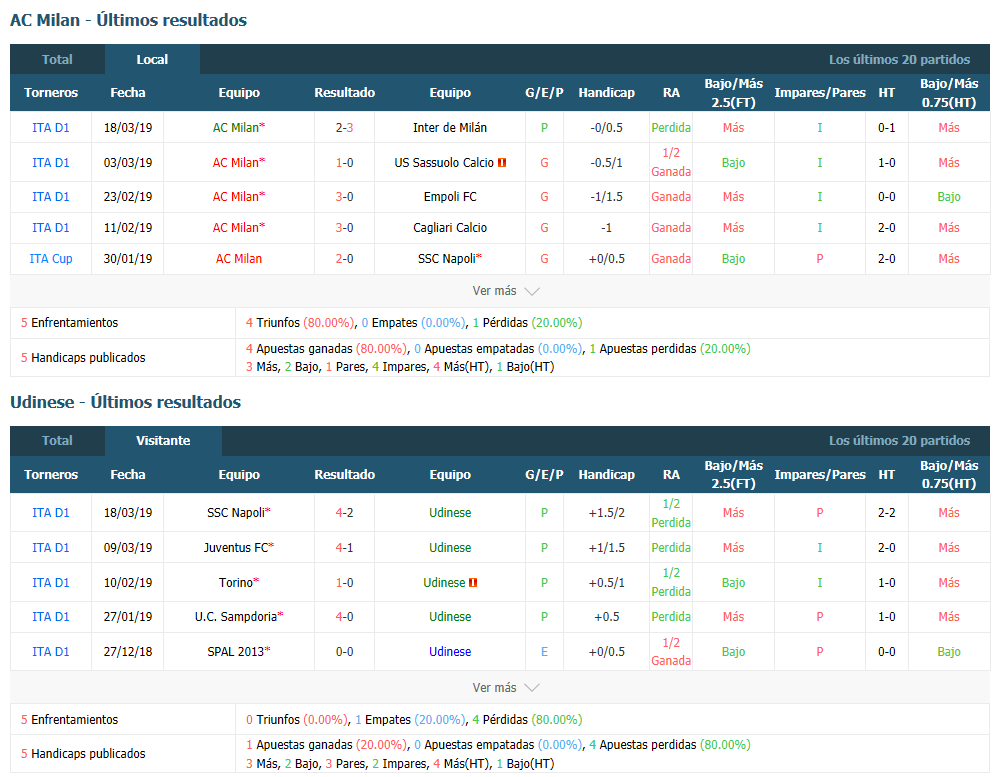Select the Visitante tab for Udinese
This screenshot has height=777, width=995.
coord(163,441)
